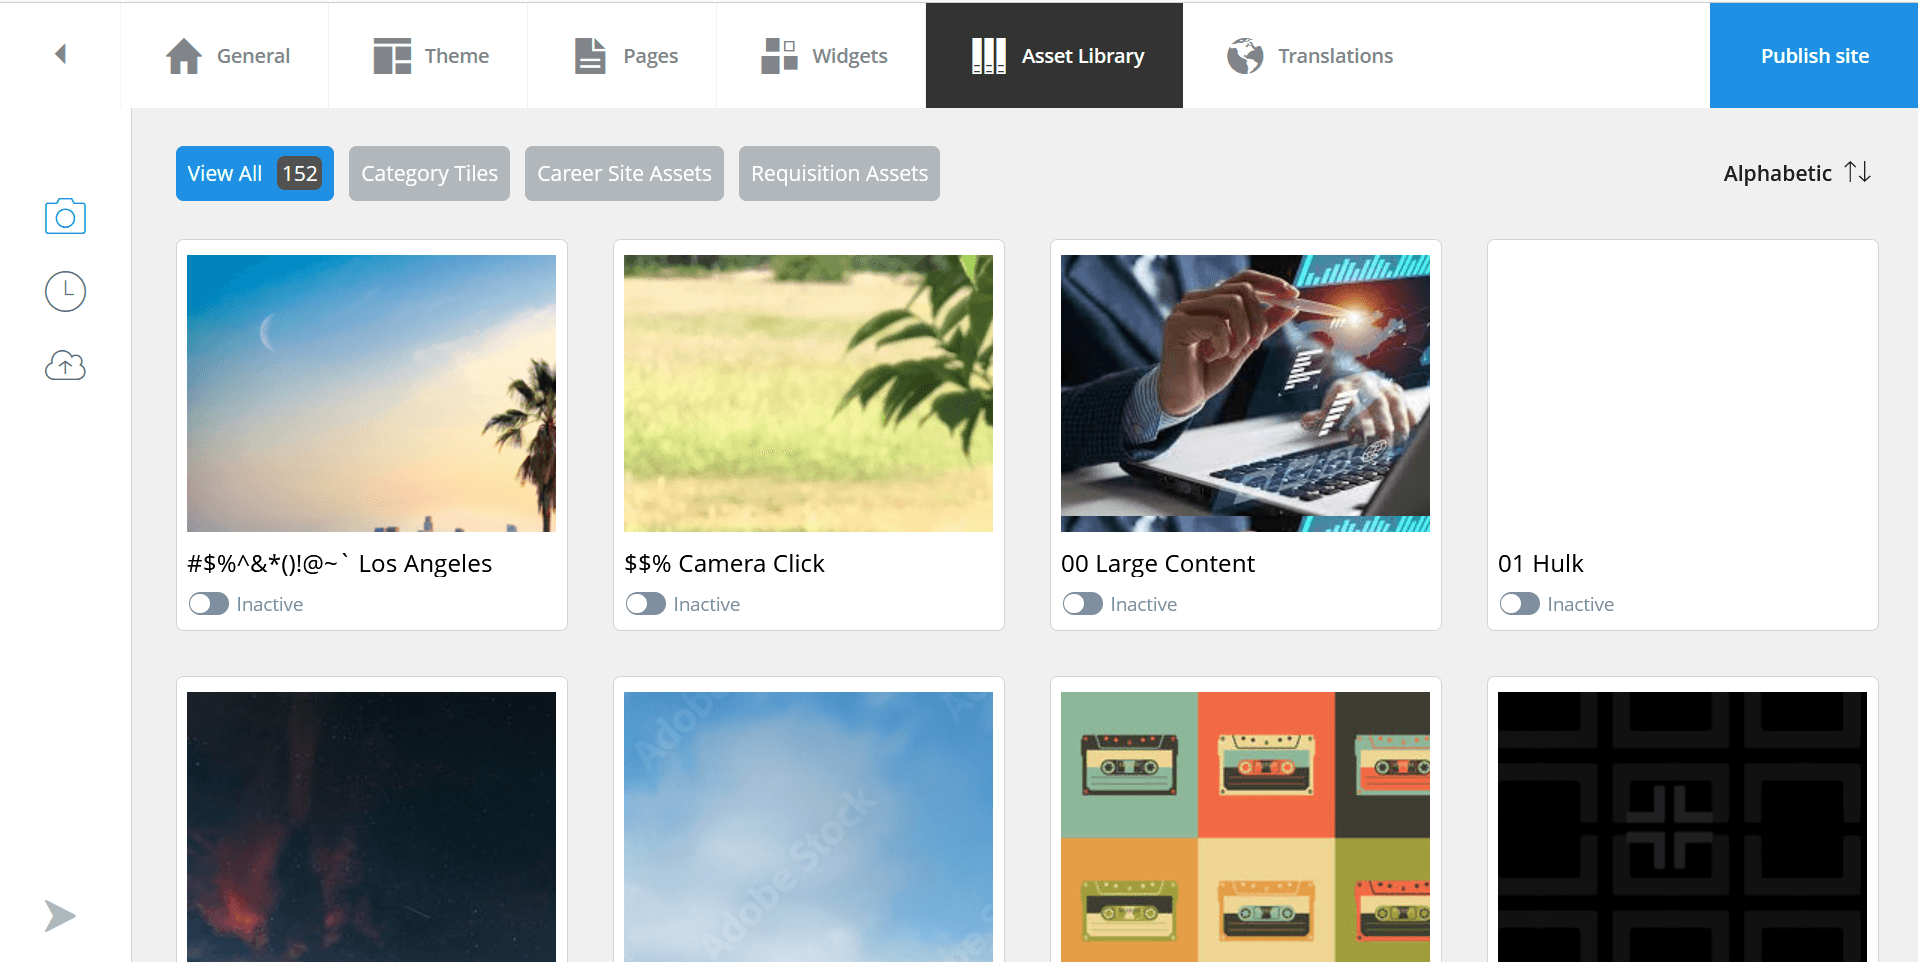Open the cassette tapes pattern thumbnail
Screen dimensions: 1918x962
pyautogui.click(x=1245, y=827)
